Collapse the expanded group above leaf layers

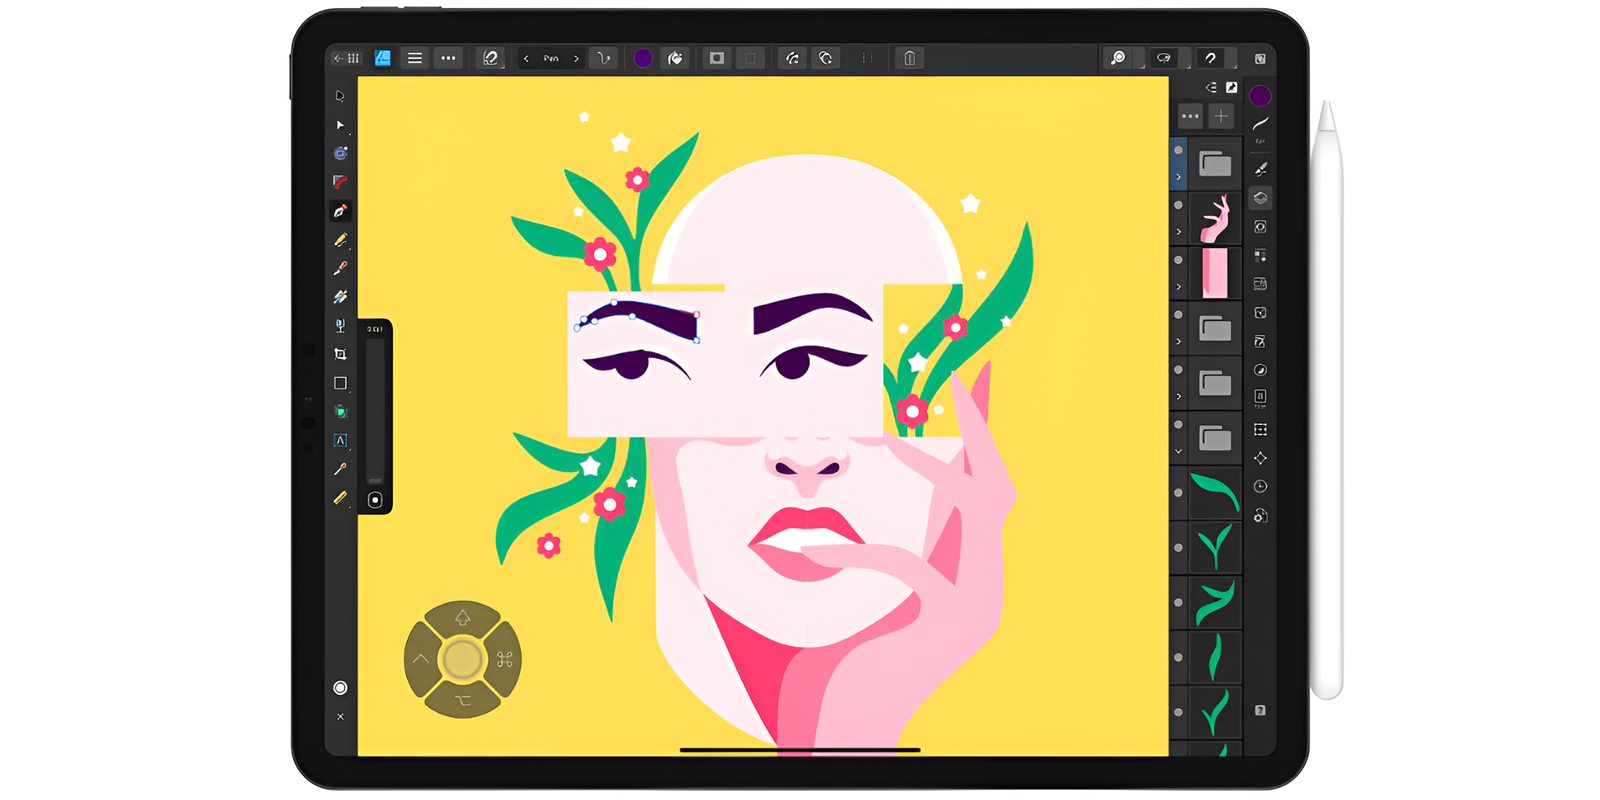(1178, 451)
